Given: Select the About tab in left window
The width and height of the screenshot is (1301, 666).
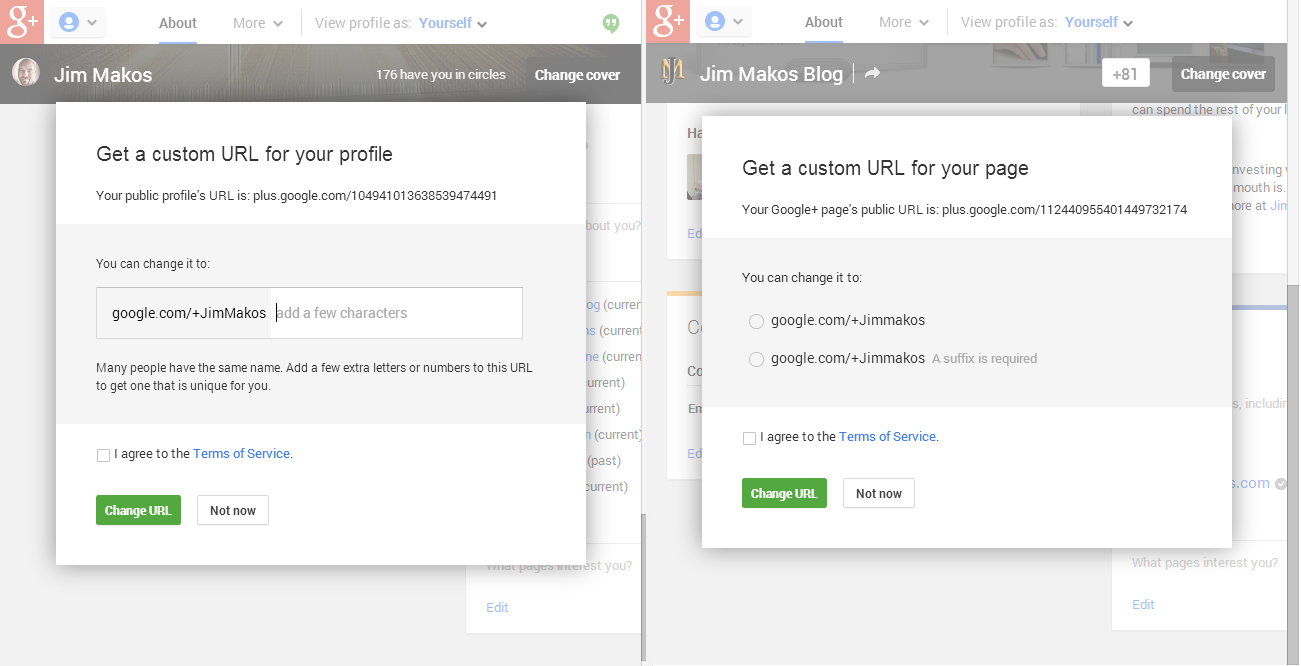Looking at the screenshot, I should 178,23.
